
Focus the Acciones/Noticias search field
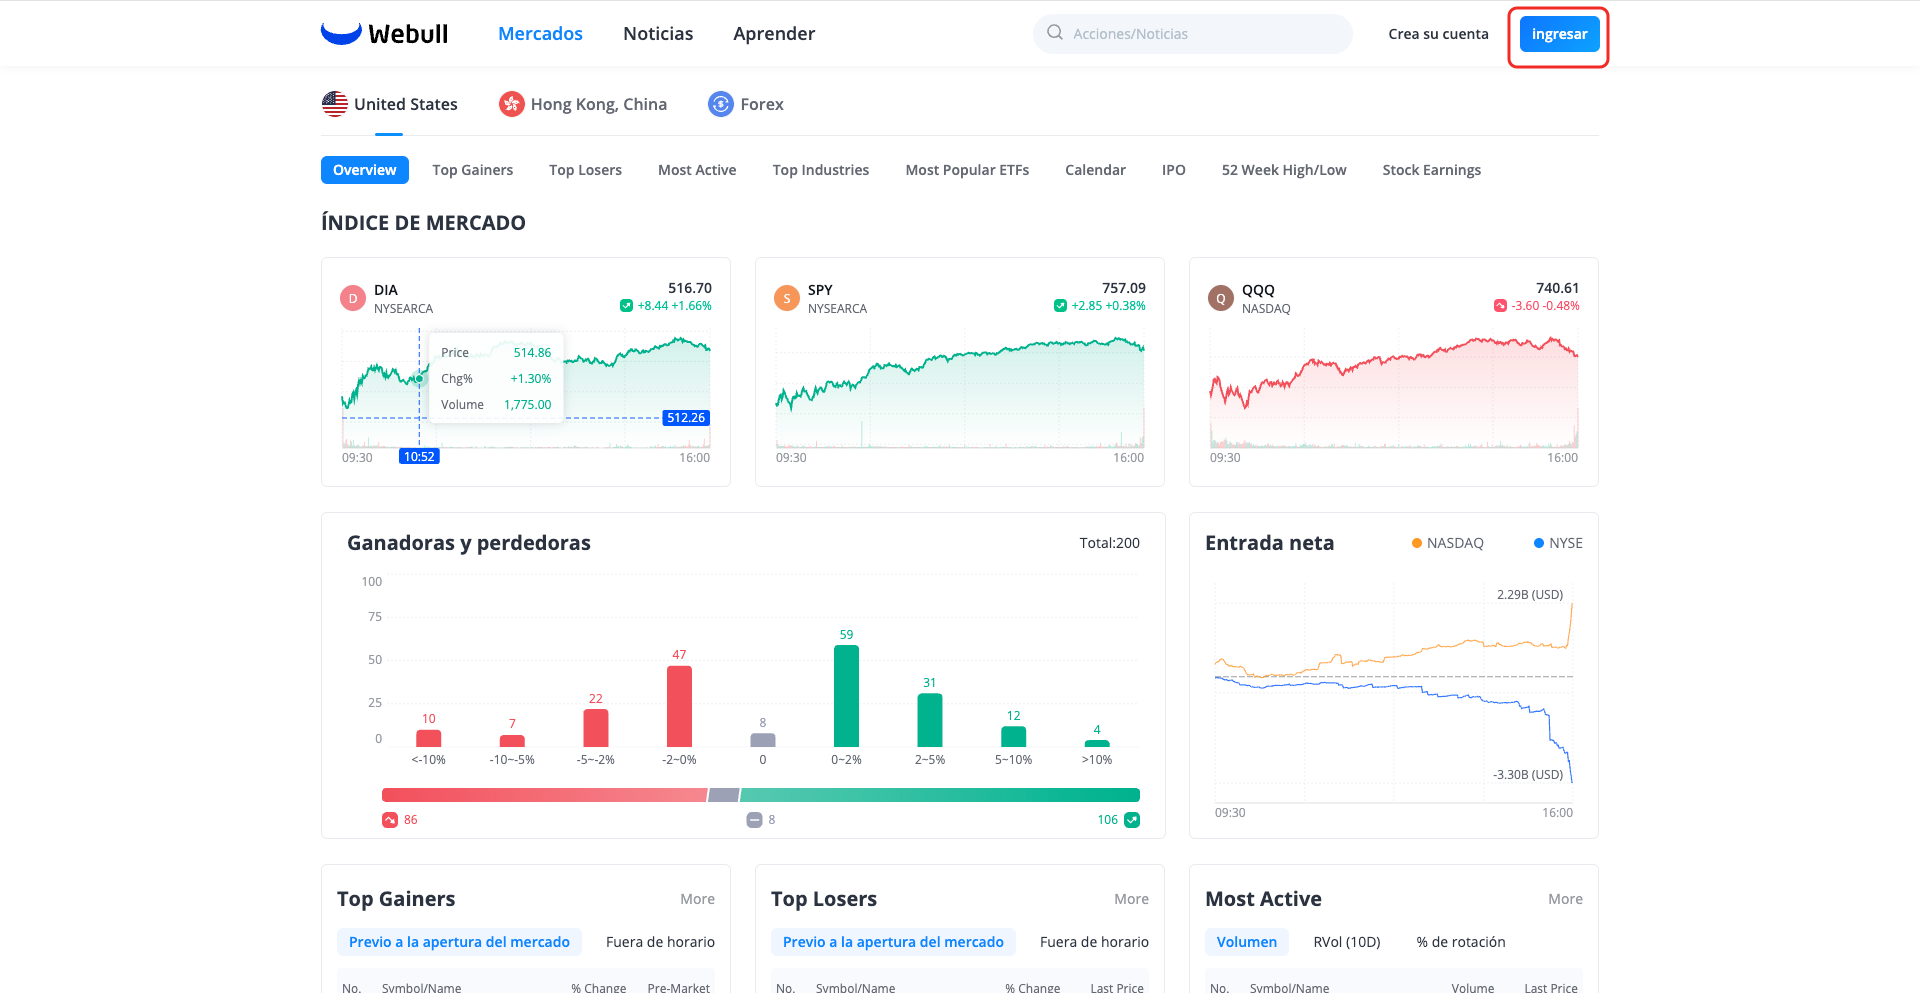1193,34
